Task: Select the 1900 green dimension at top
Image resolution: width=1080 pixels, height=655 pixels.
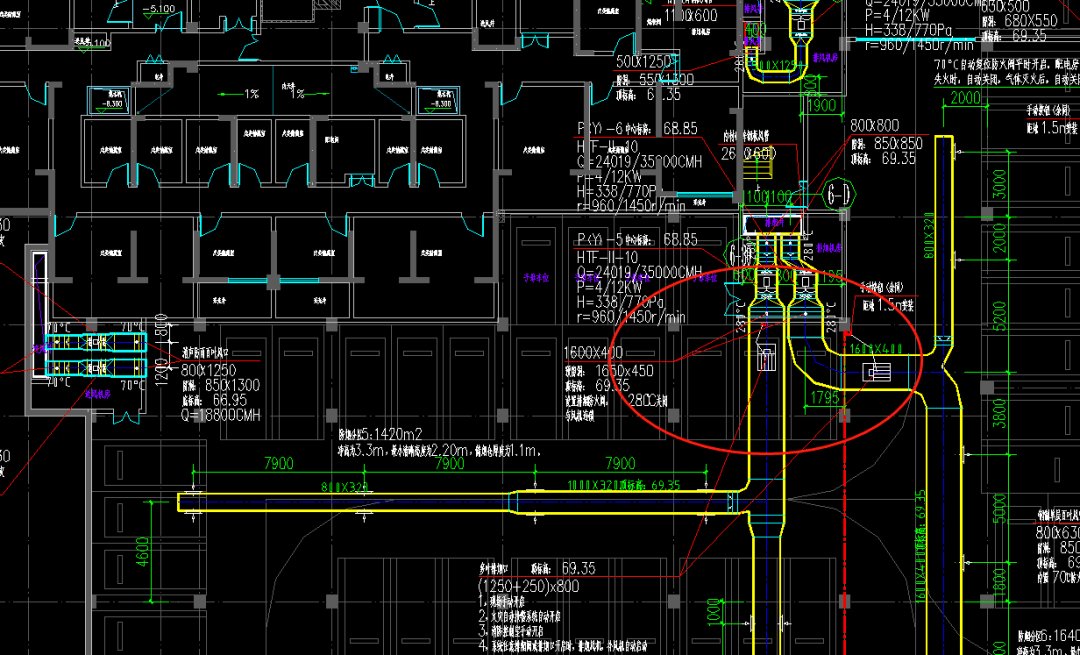Action: 821,106
